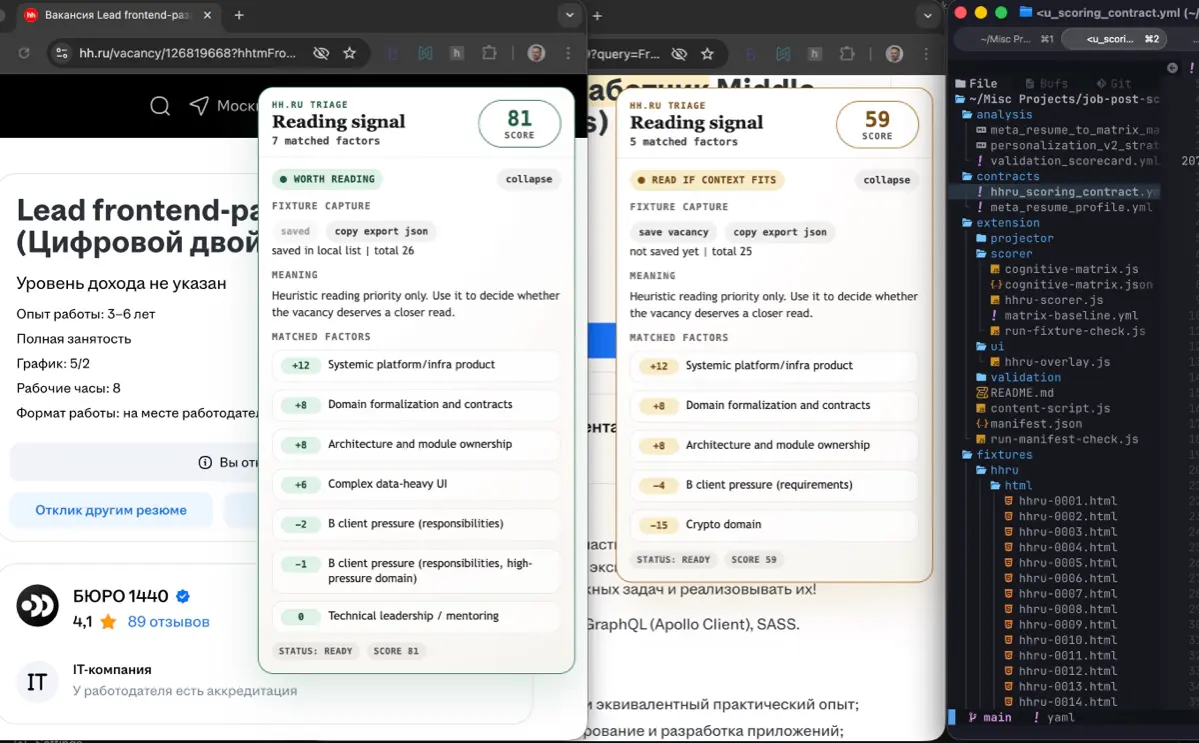The image size is (1199, 743).
Task: Click copy export json in 81 score panel
Action: click(382, 231)
